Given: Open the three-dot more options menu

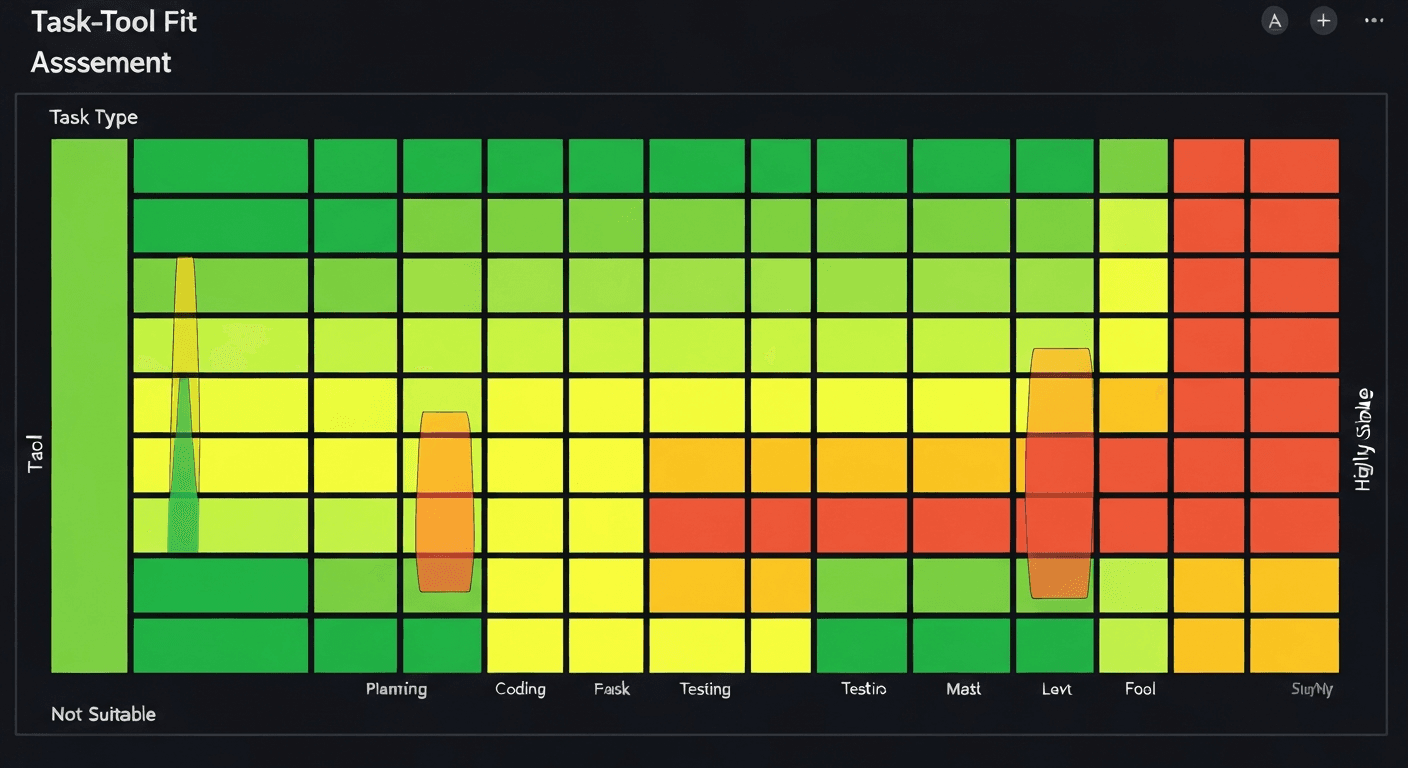Looking at the screenshot, I should pyautogui.click(x=1373, y=21).
